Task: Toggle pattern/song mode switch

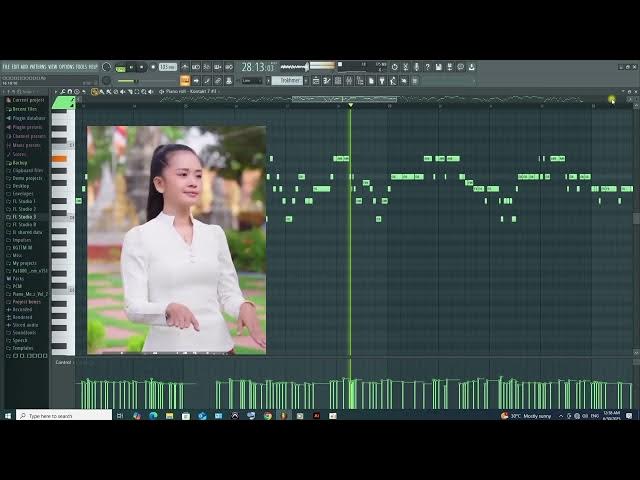Action: 120,68
